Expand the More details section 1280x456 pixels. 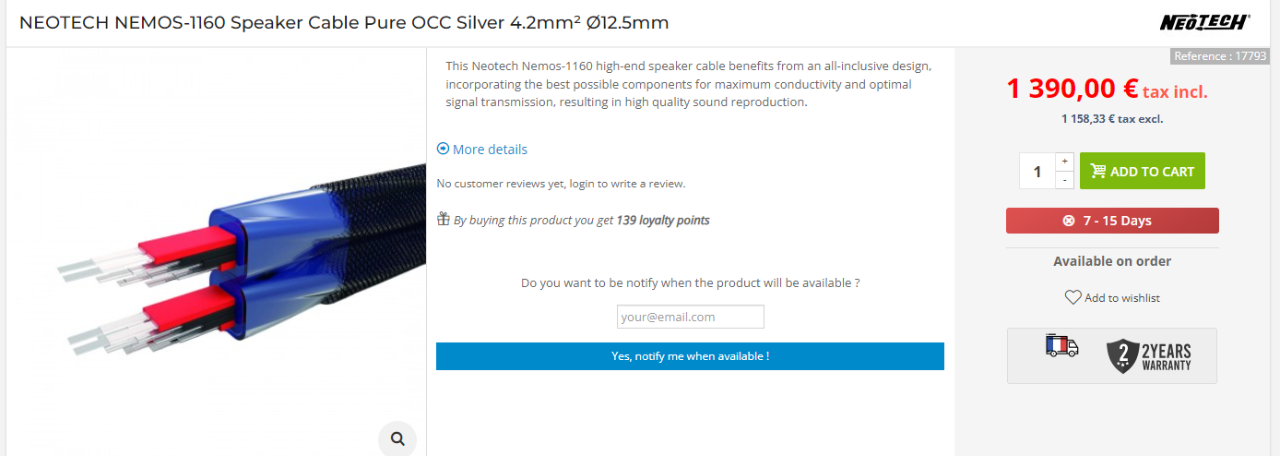click(x=482, y=149)
